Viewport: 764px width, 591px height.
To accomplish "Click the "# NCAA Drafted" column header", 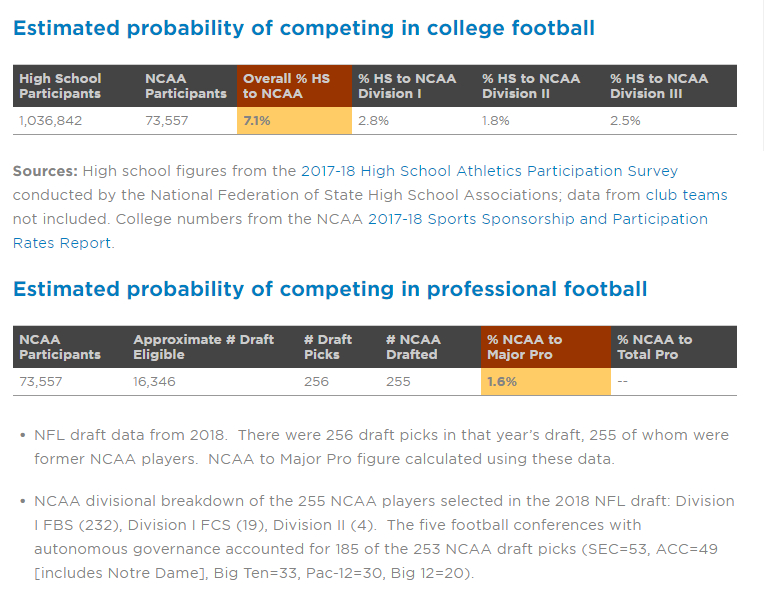I will click(x=413, y=347).
